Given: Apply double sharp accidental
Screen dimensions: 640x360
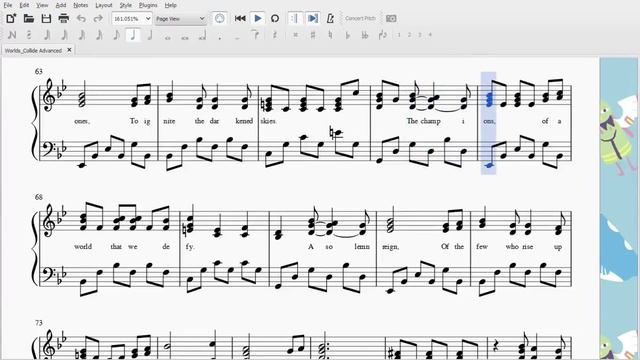Looking at the screenshot, I should 296,35.
